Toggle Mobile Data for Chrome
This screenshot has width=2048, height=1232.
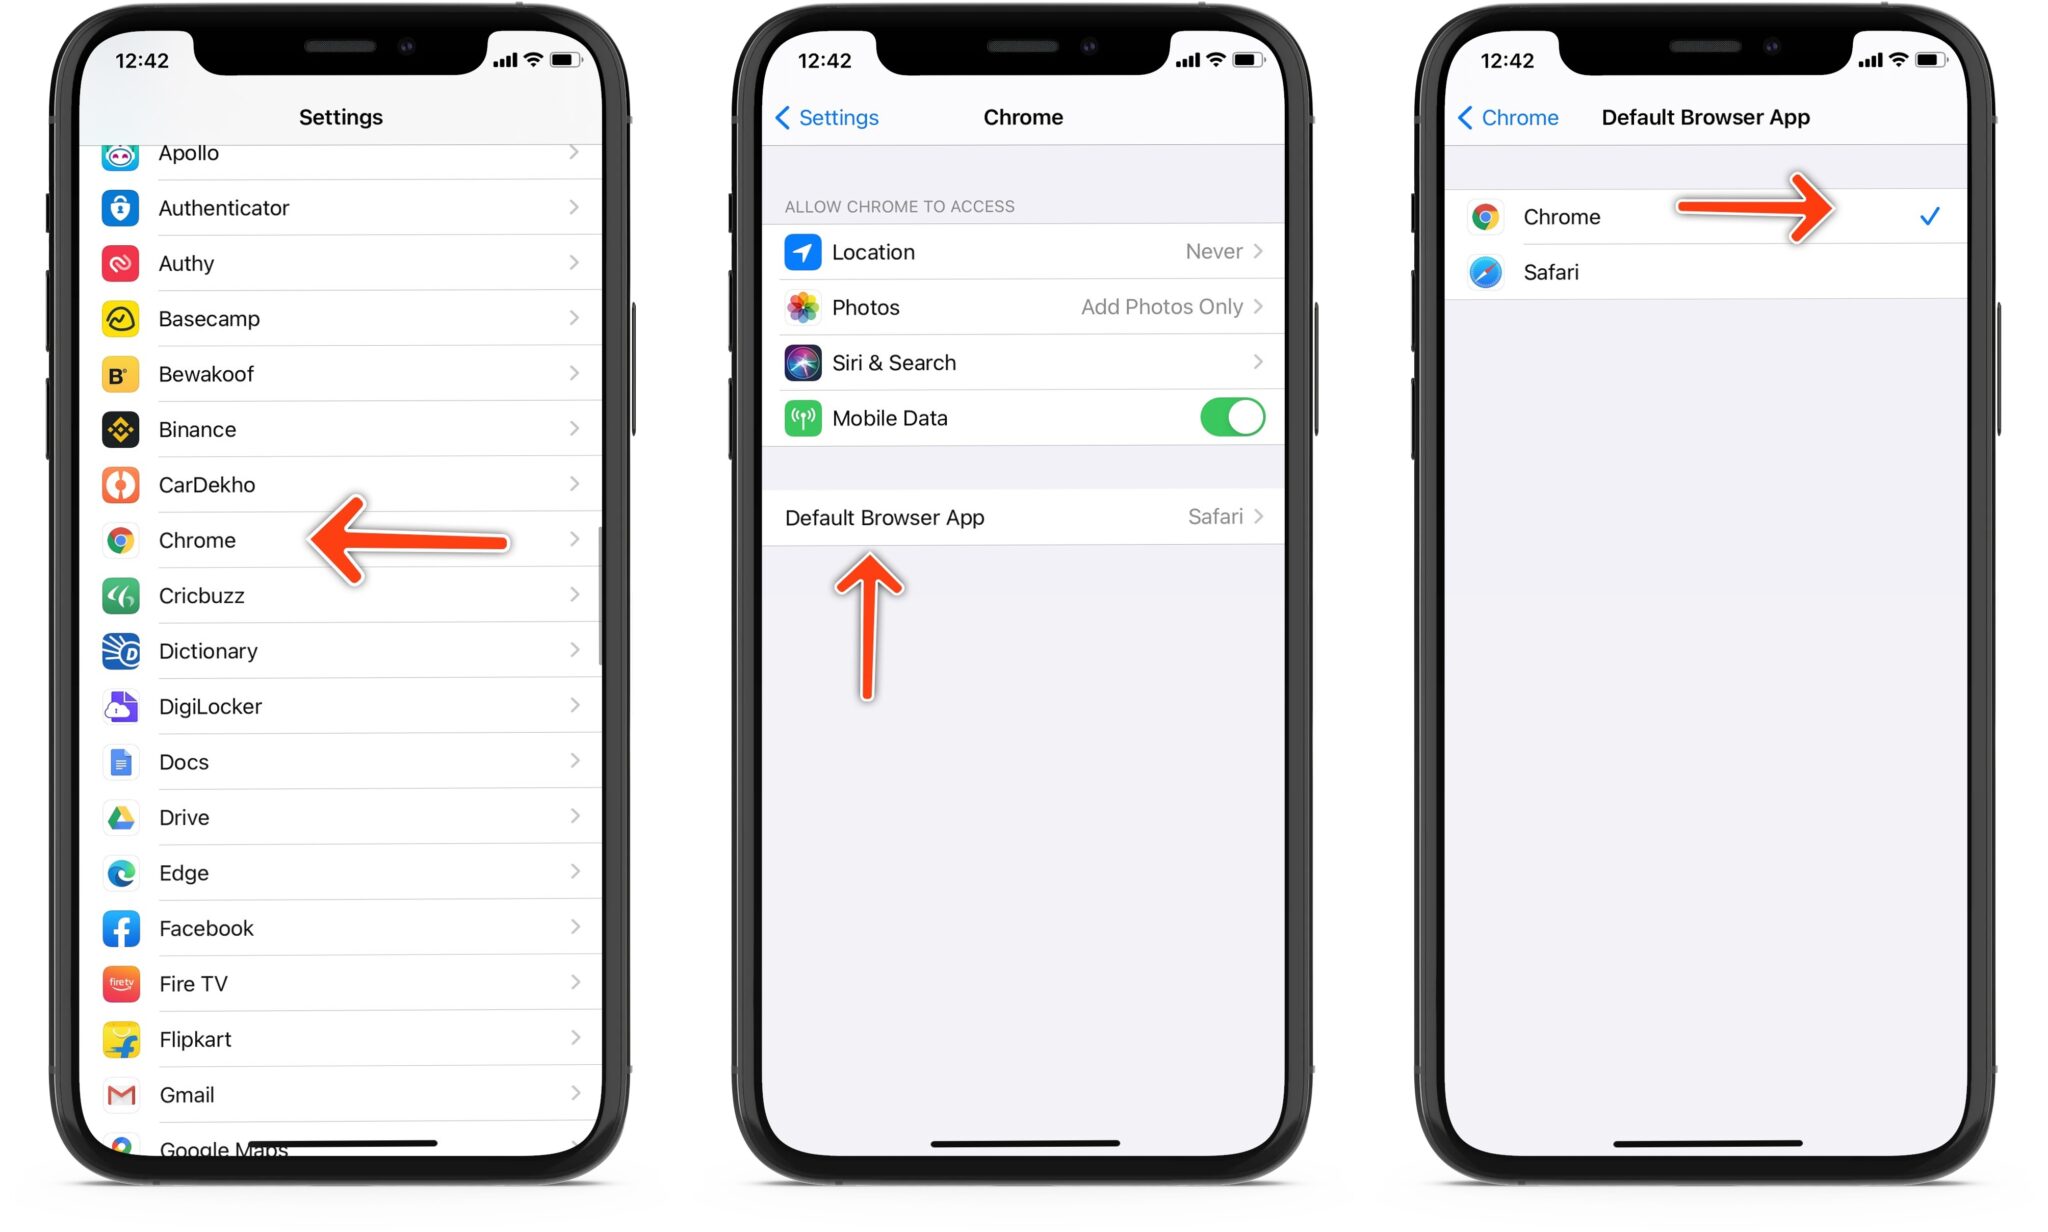pos(1233,418)
